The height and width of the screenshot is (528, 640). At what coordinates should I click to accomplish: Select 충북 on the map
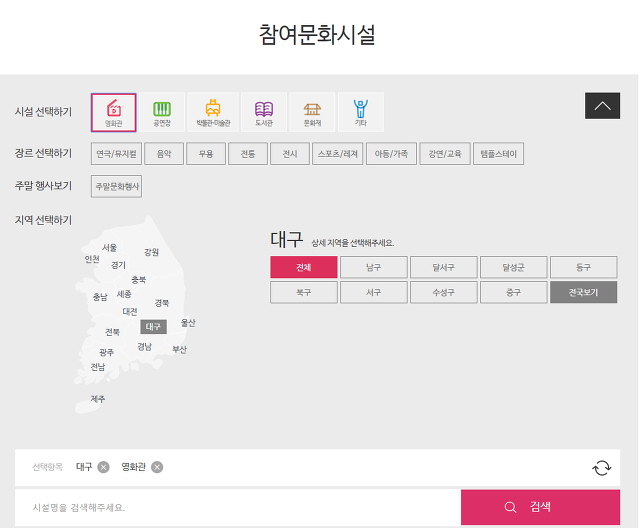[x=139, y=280]
